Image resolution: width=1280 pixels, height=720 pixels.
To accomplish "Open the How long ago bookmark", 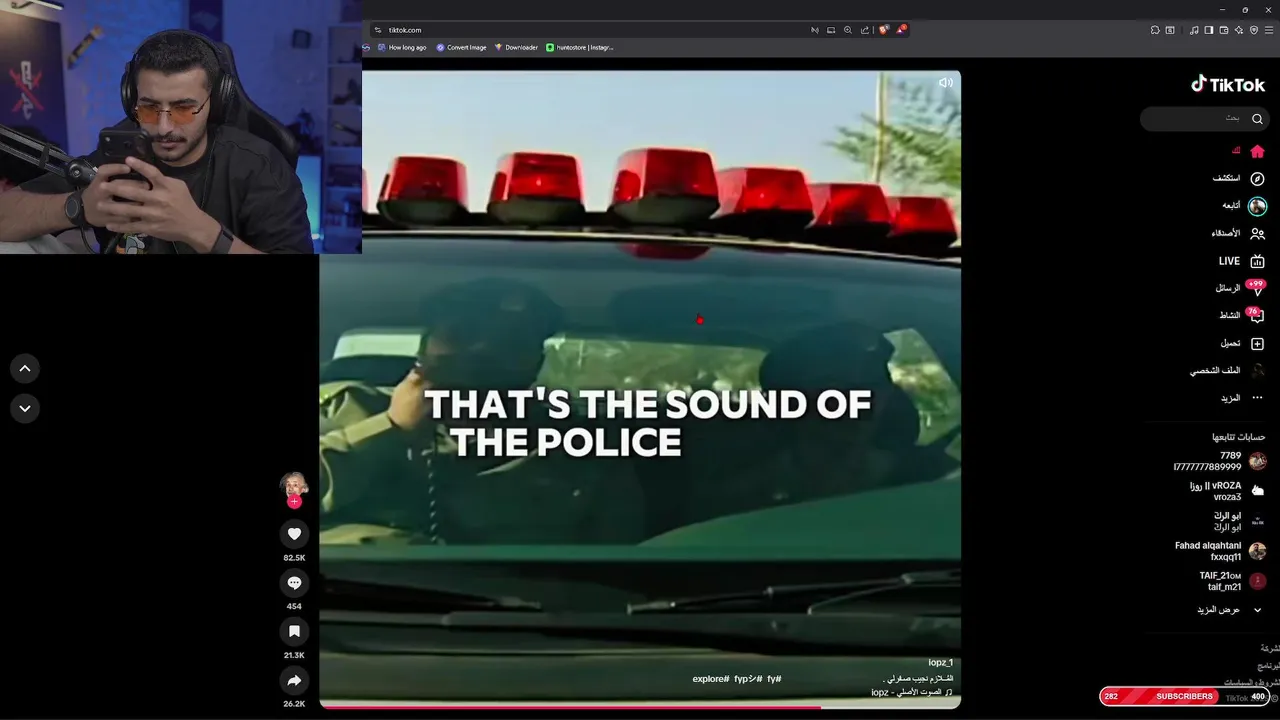I will (401, 47).
